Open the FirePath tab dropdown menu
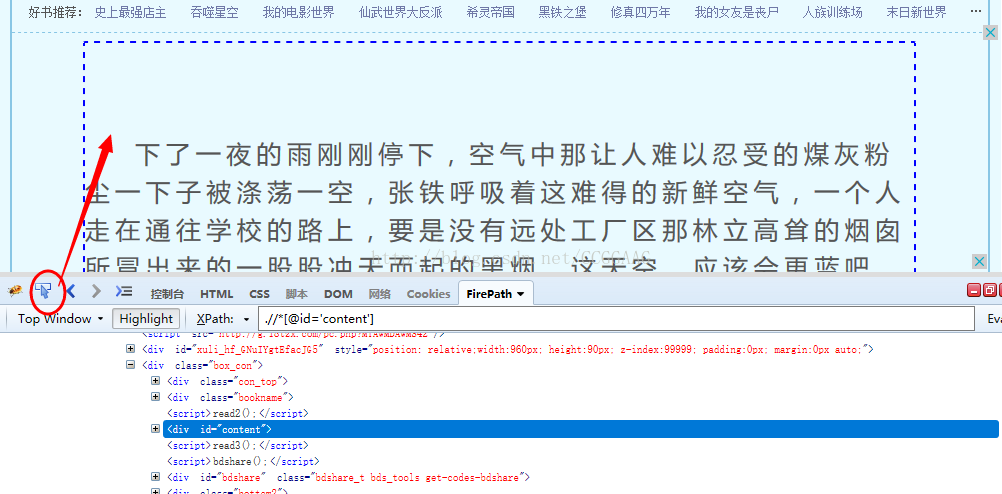 click(520, 295)
